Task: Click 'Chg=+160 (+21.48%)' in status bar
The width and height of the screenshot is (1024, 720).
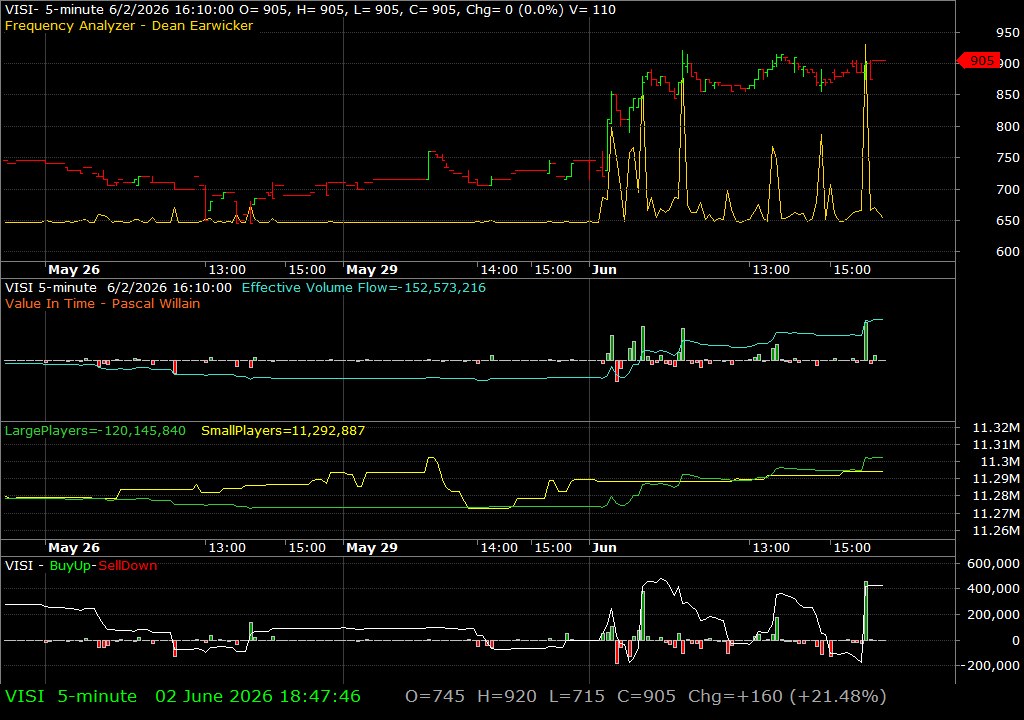Action: click(787, 696)
